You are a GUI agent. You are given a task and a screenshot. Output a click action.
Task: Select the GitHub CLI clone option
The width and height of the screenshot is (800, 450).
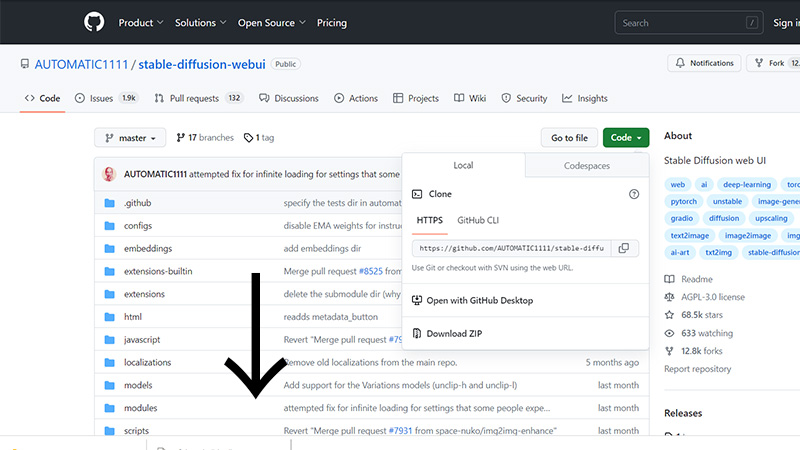(x=478, y=220)
